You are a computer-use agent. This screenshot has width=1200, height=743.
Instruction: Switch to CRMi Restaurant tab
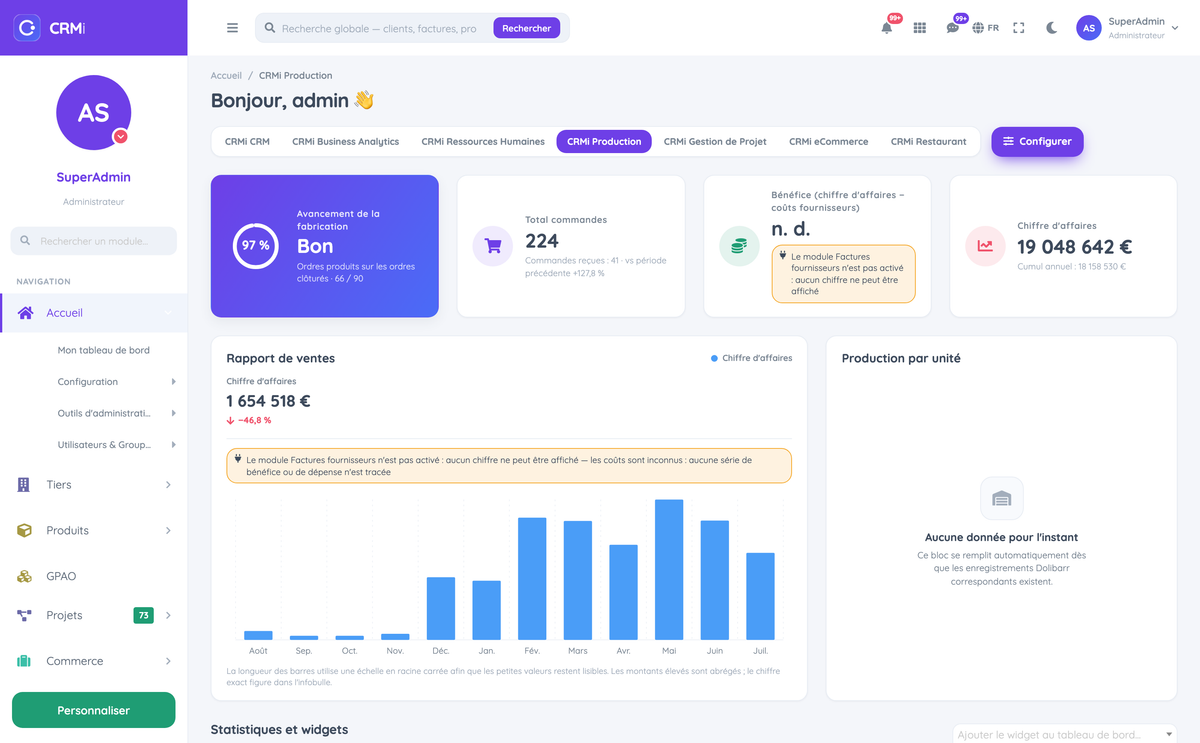click(929, 142)
